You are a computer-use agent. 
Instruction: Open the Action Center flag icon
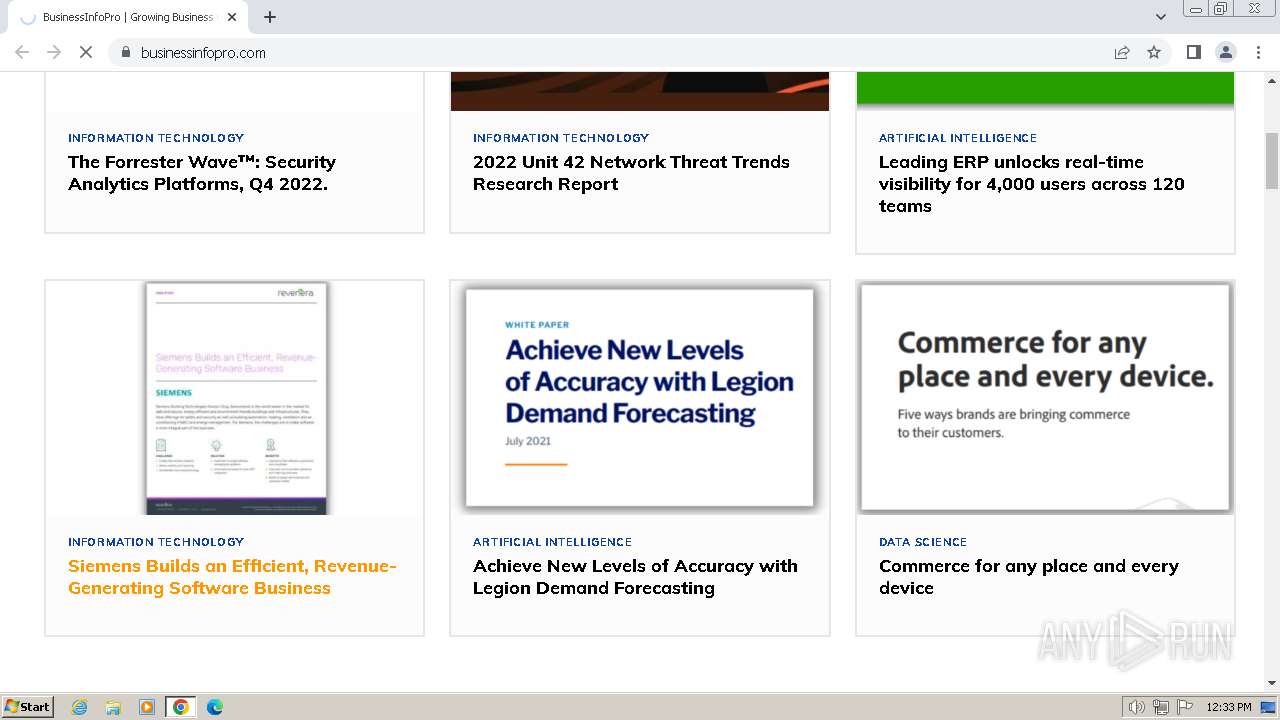(x=1185, y=707)
